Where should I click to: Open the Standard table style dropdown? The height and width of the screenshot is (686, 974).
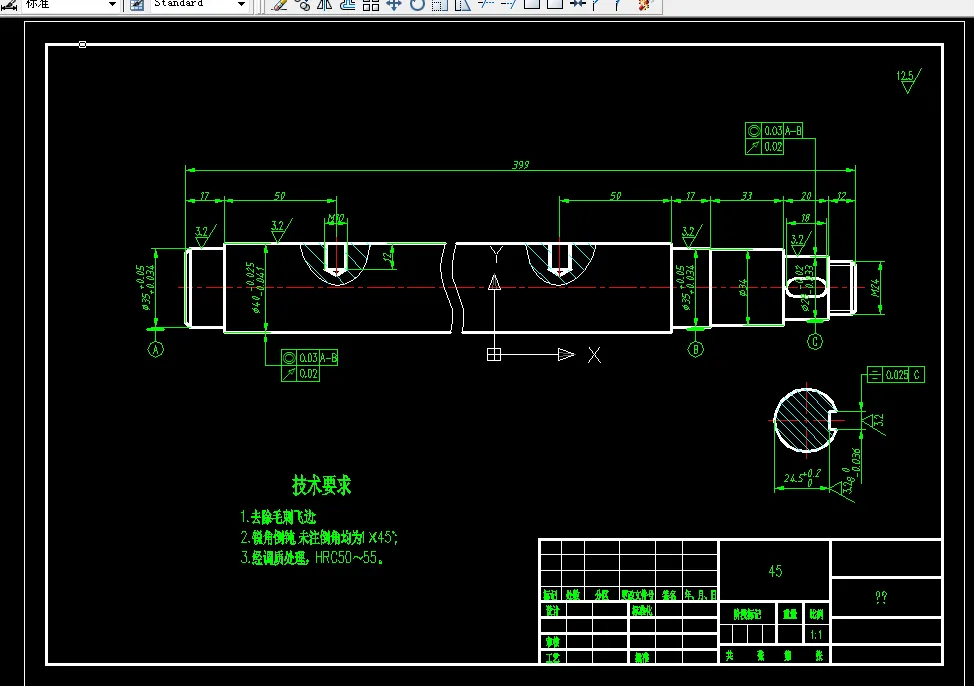(x=242, y=4)
